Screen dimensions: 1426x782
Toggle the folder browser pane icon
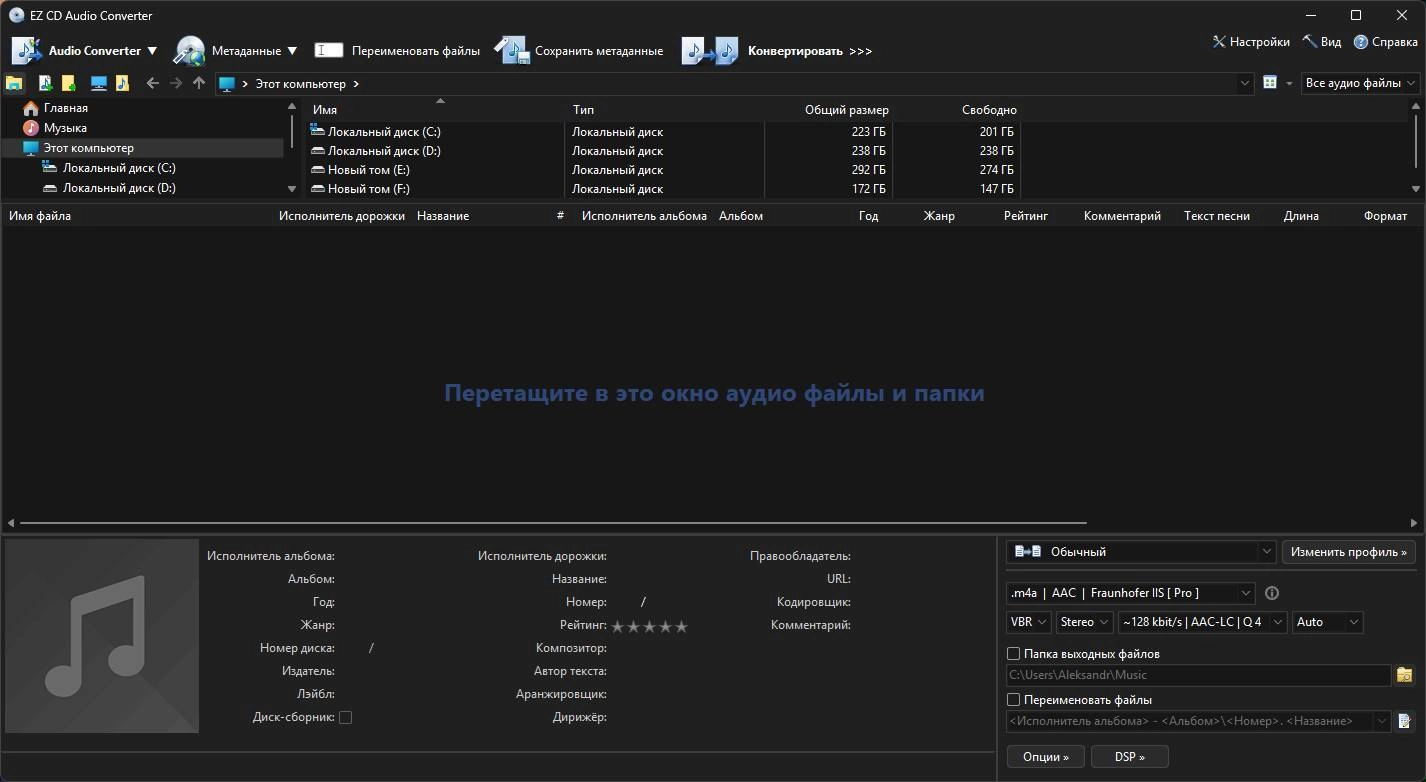(x=14, y=83)
